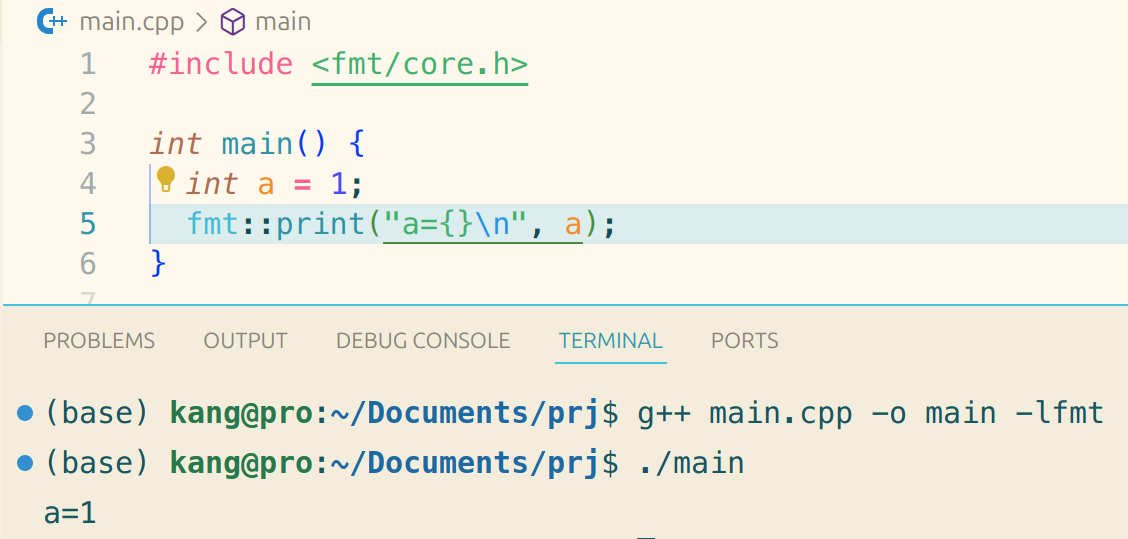Click the C++ file icon in breadcrumb

52,22
